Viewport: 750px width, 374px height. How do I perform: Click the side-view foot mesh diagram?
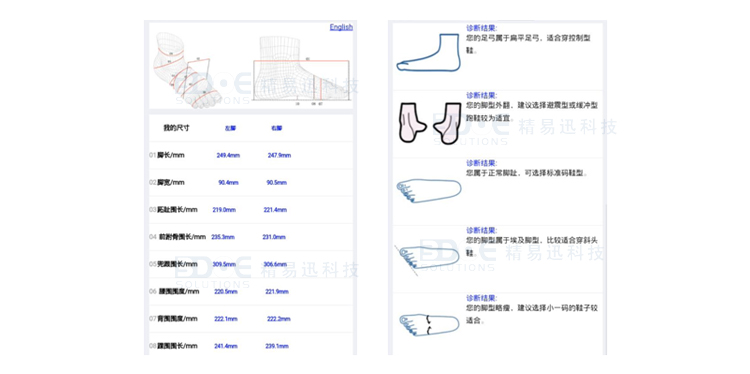click(300, 69)
